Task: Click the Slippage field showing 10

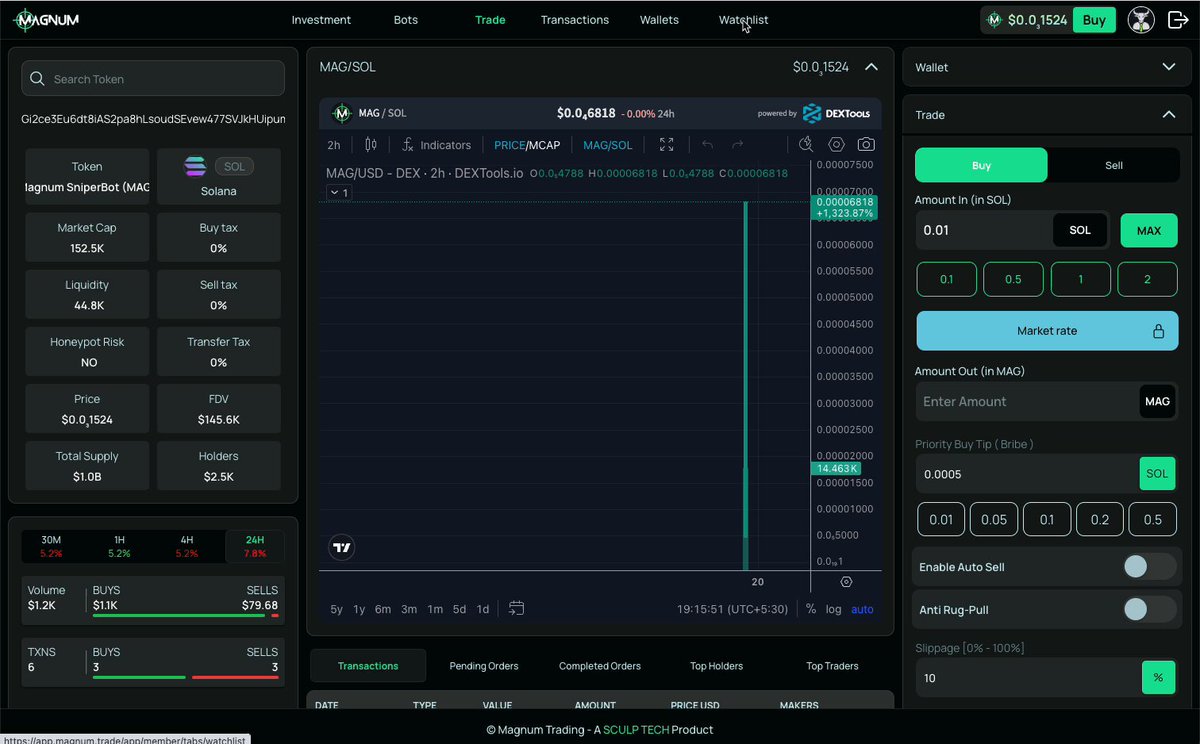Action: (x=1029, y=678)
